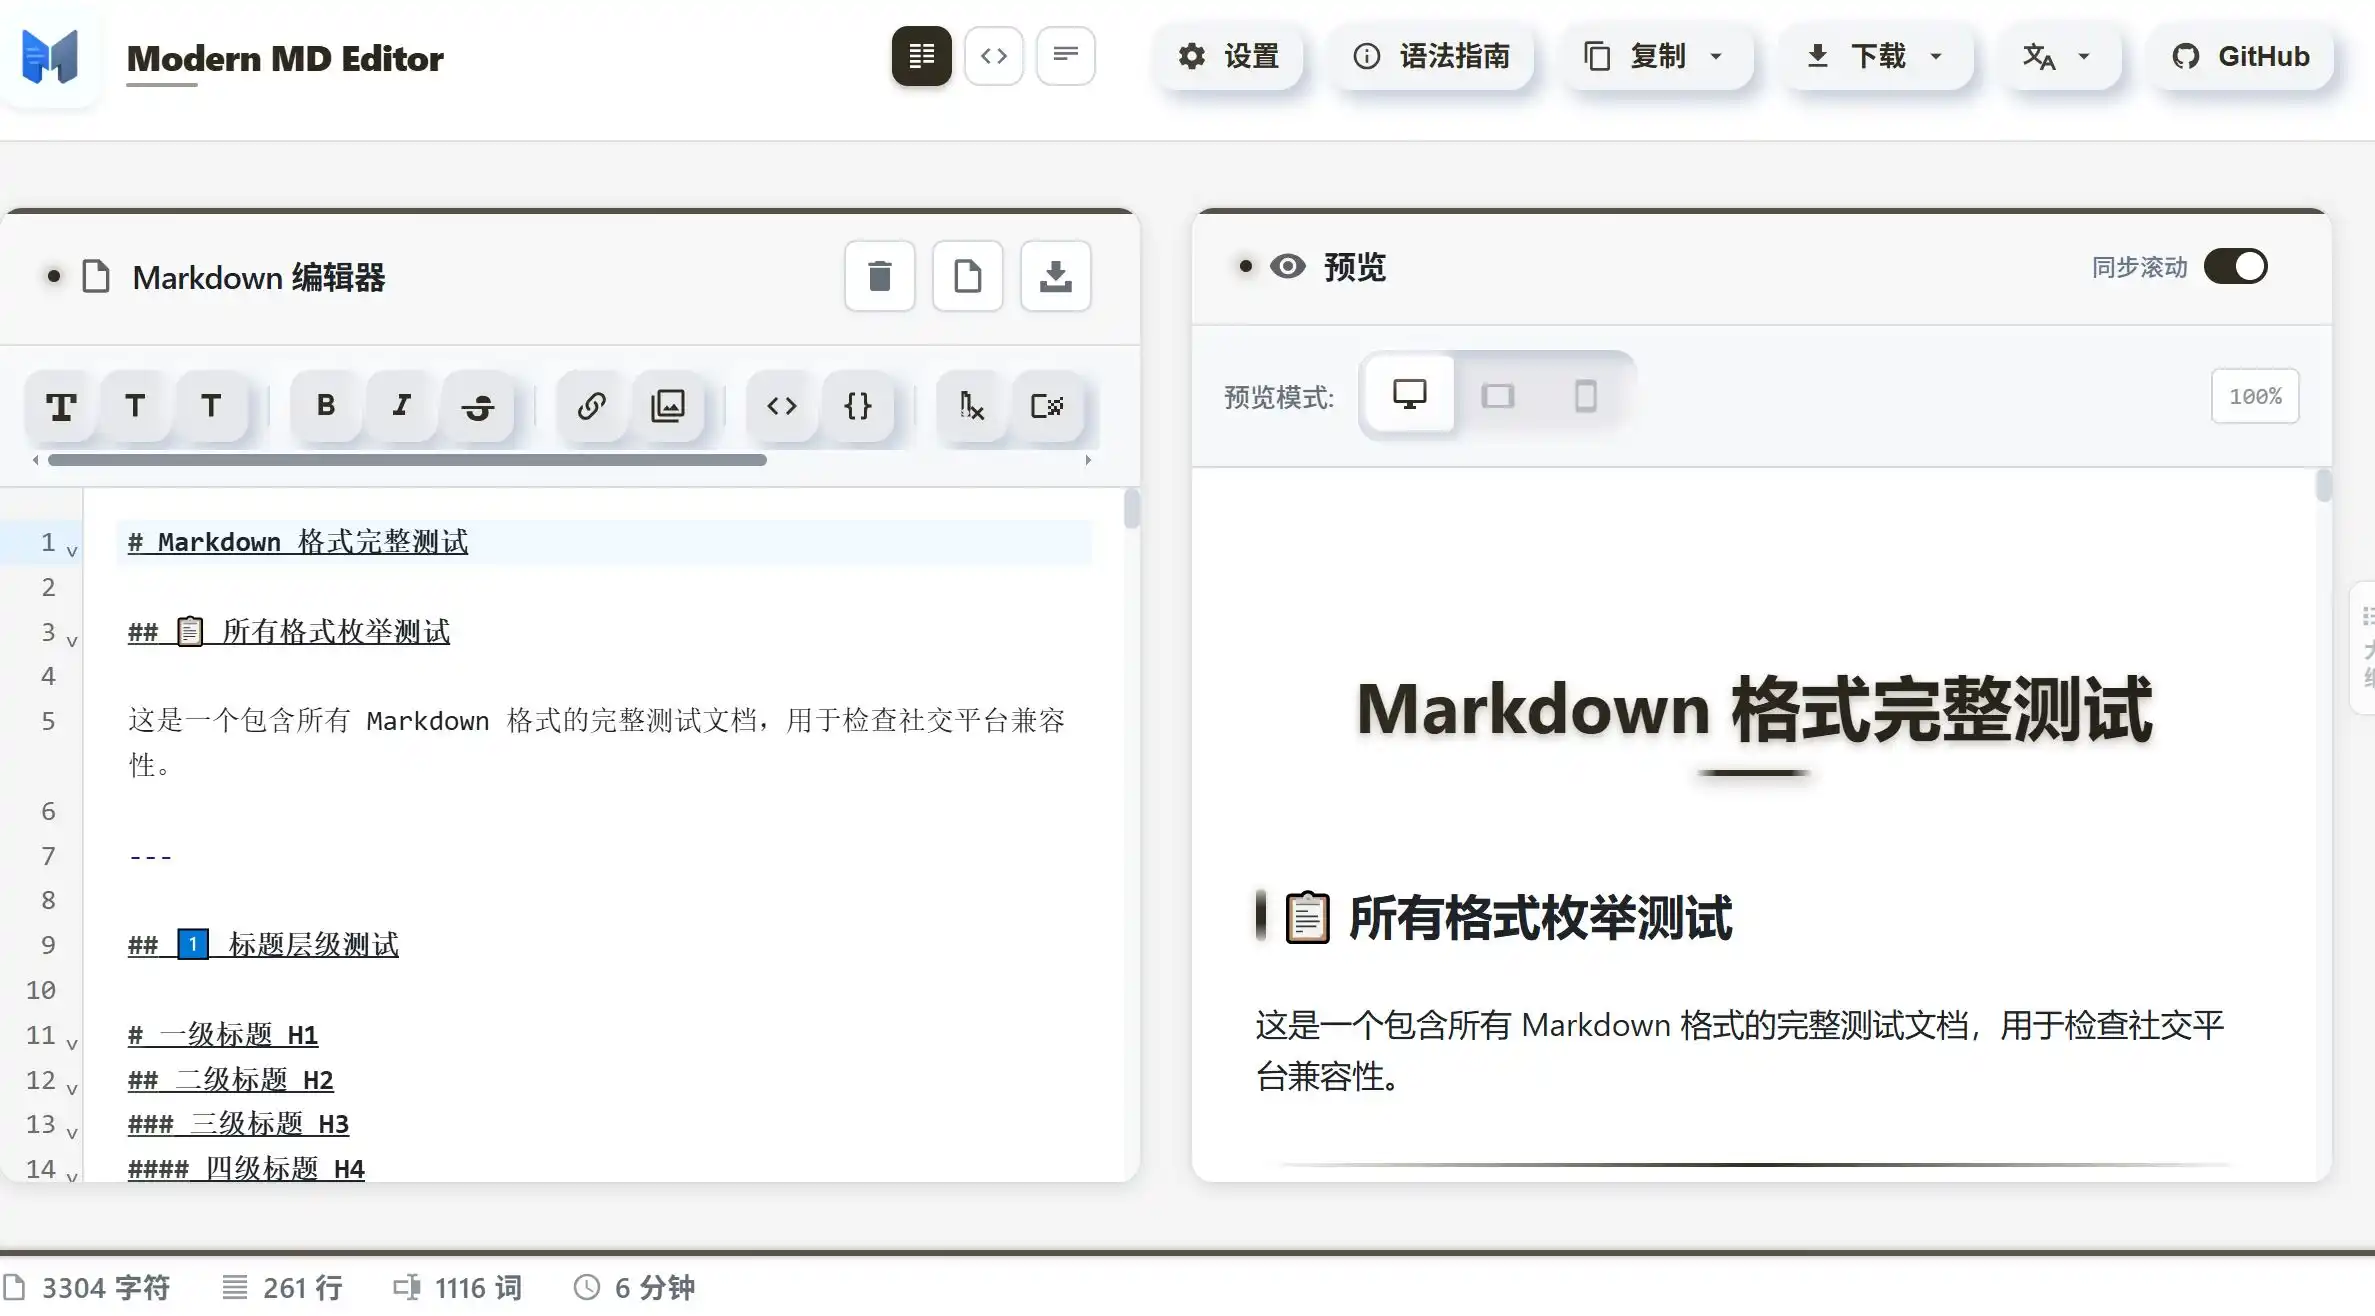Click the eye icon beside 预览
Viewport: 2375px width, 1316px height.
1288,266
